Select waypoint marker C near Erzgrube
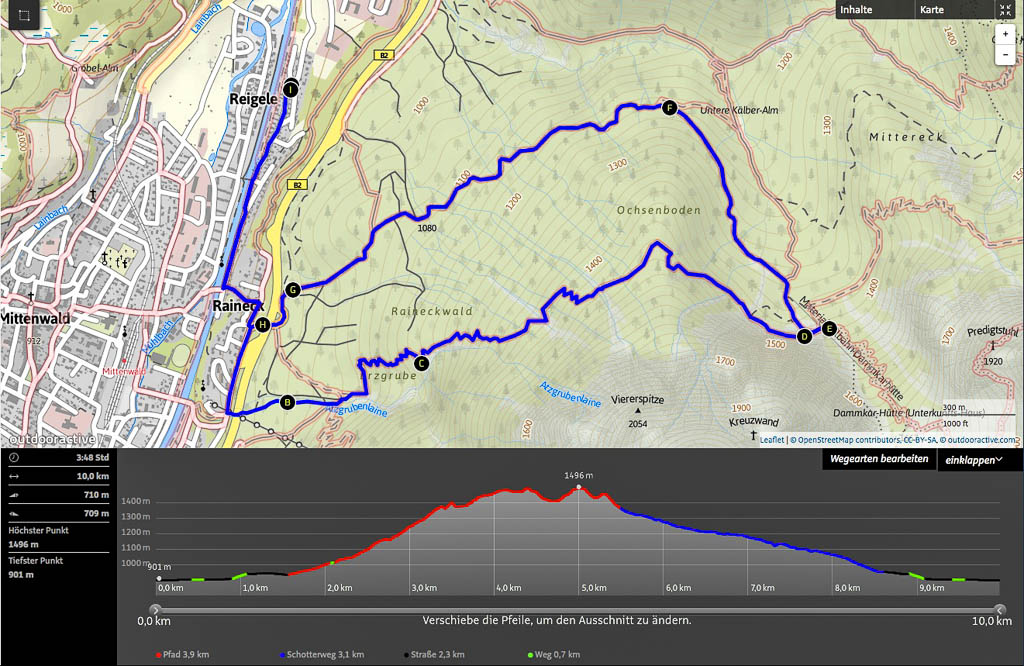 click(x=421, y=363)
